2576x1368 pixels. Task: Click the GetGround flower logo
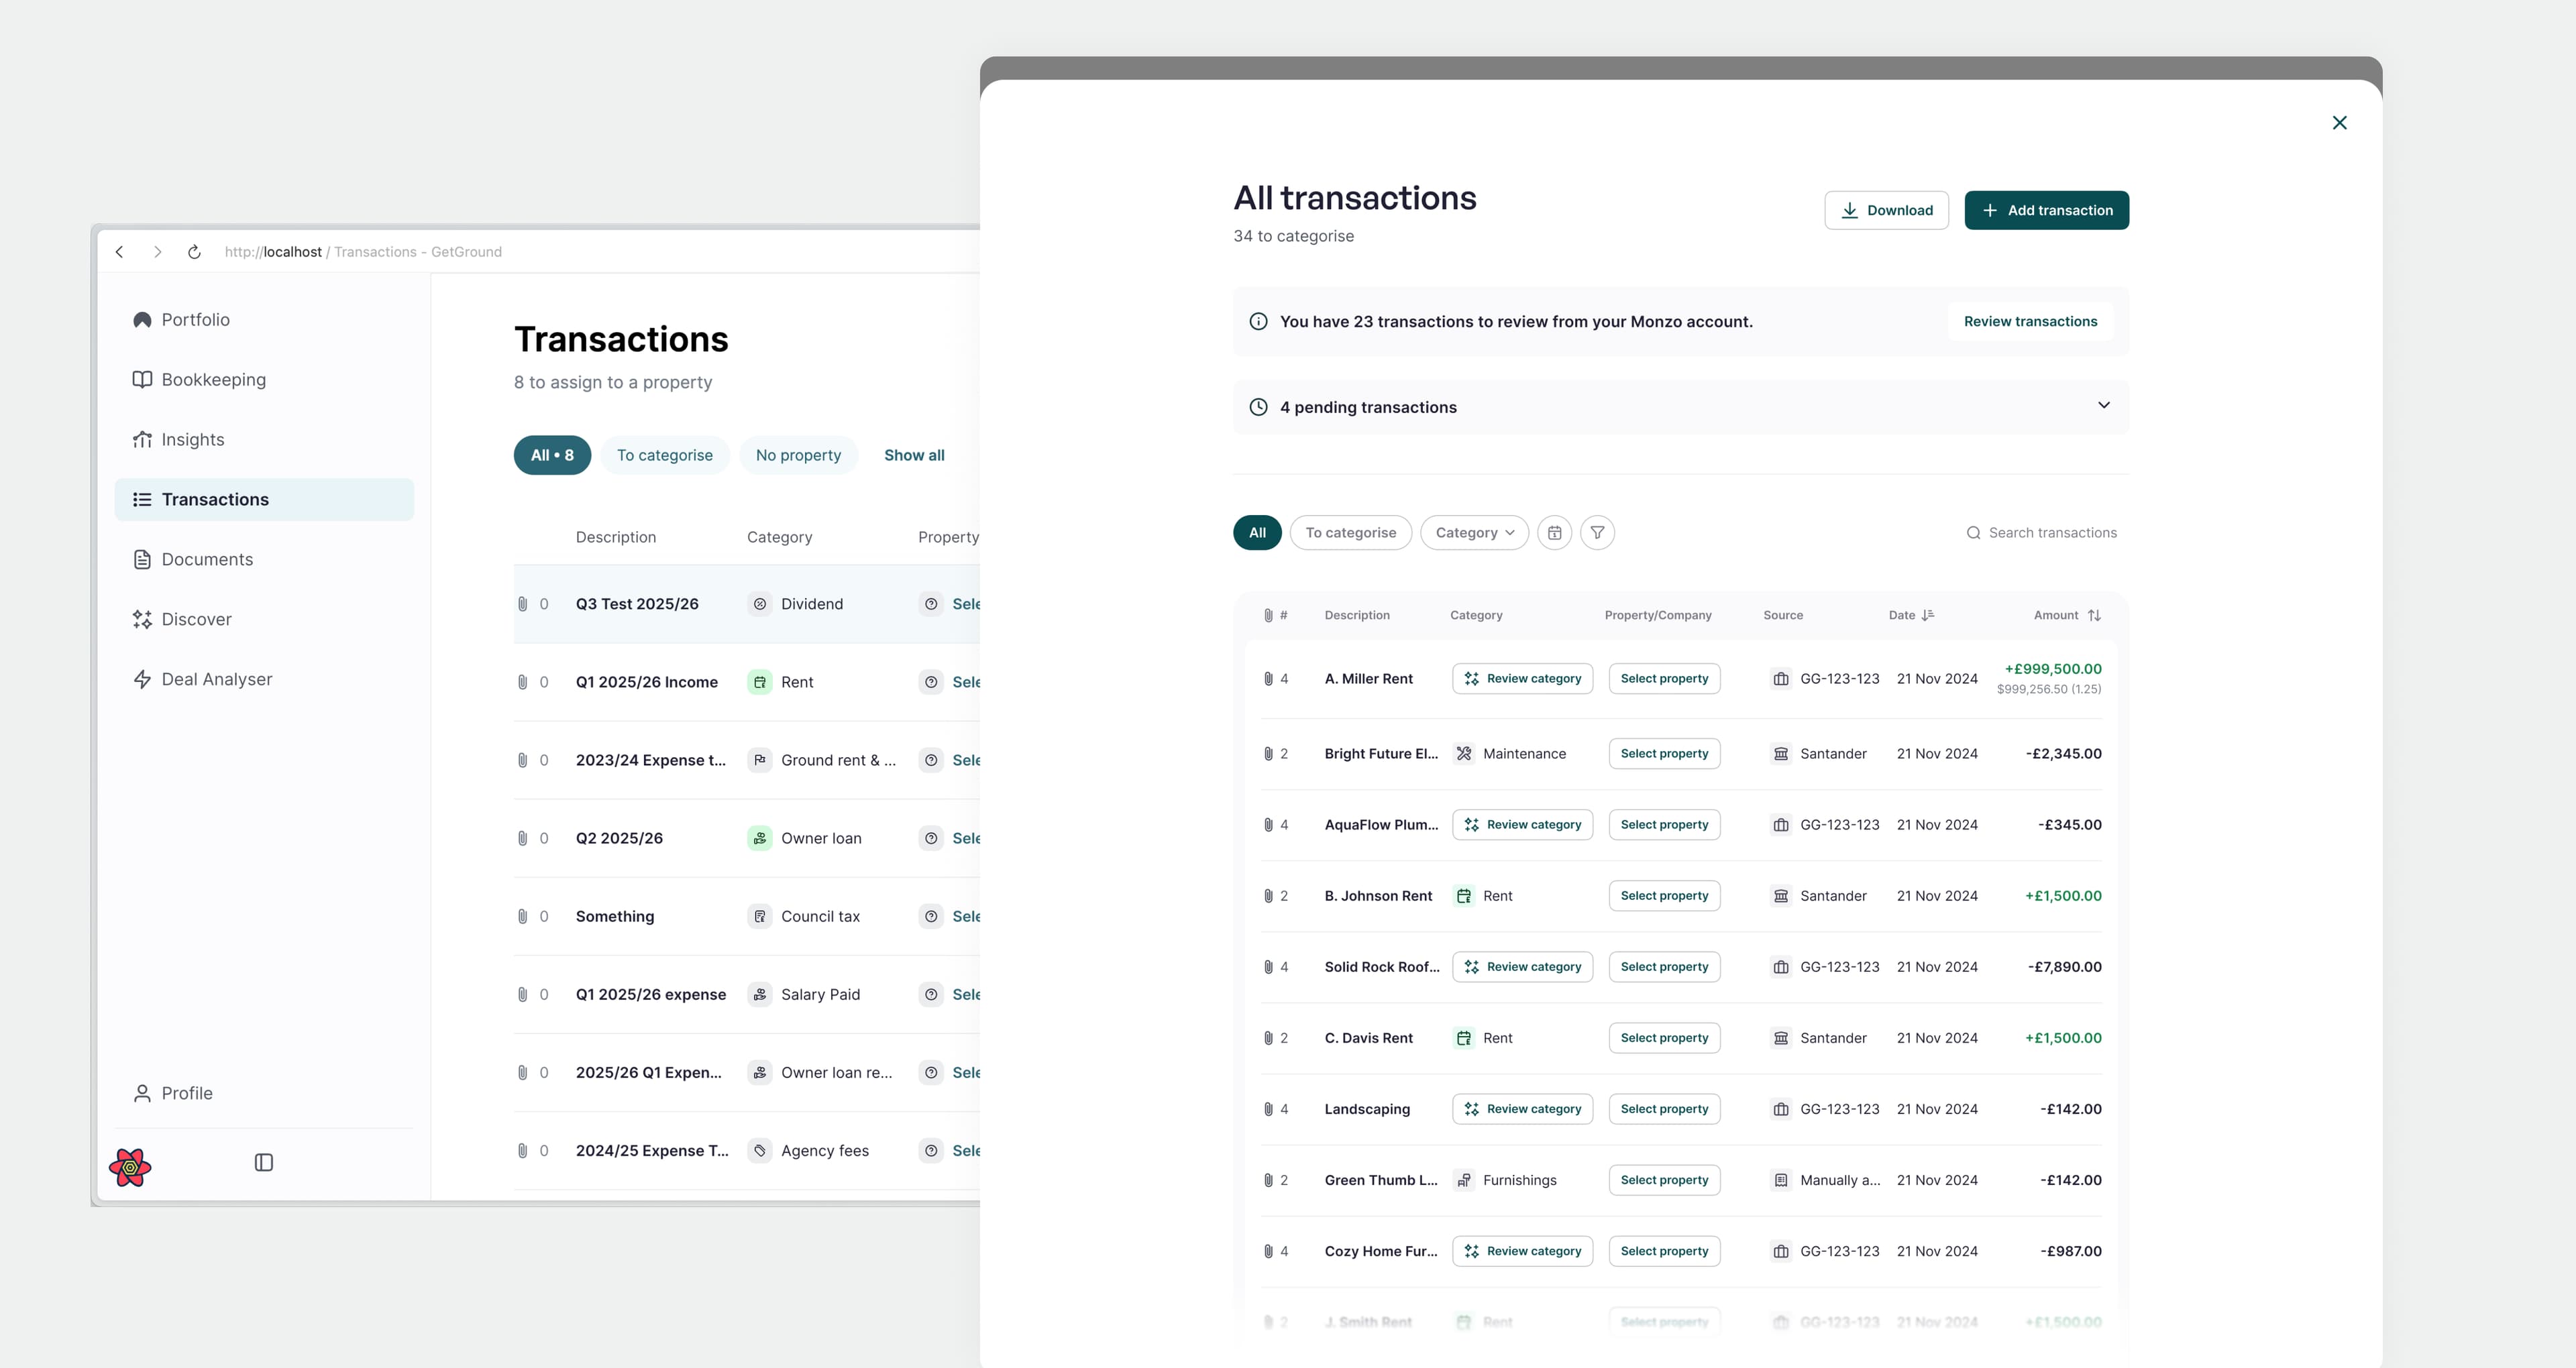click(x=130, y=1167)
